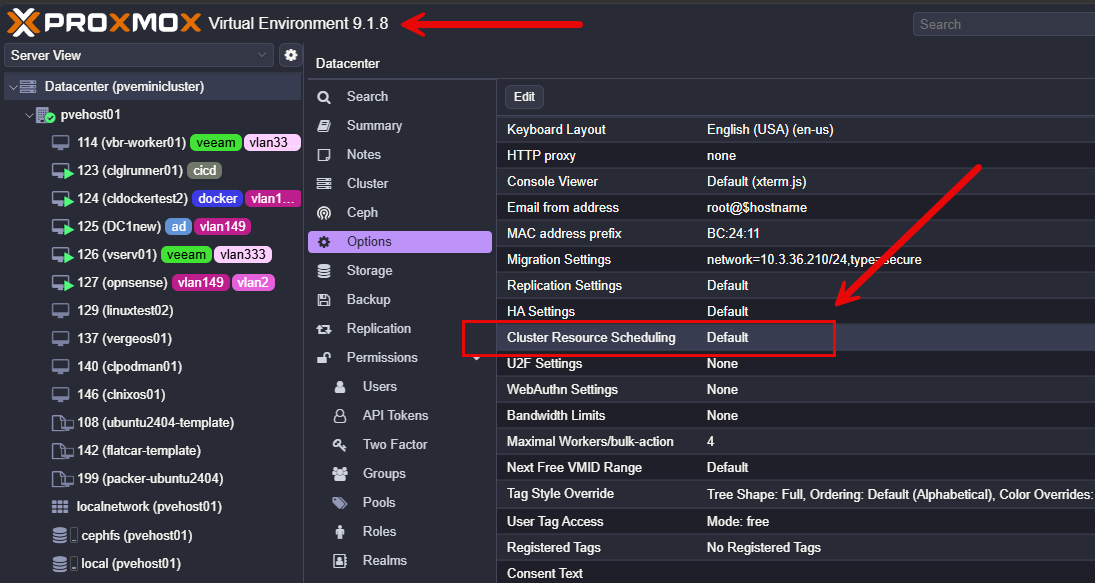Click the Edit button

(x=524, y=97)
